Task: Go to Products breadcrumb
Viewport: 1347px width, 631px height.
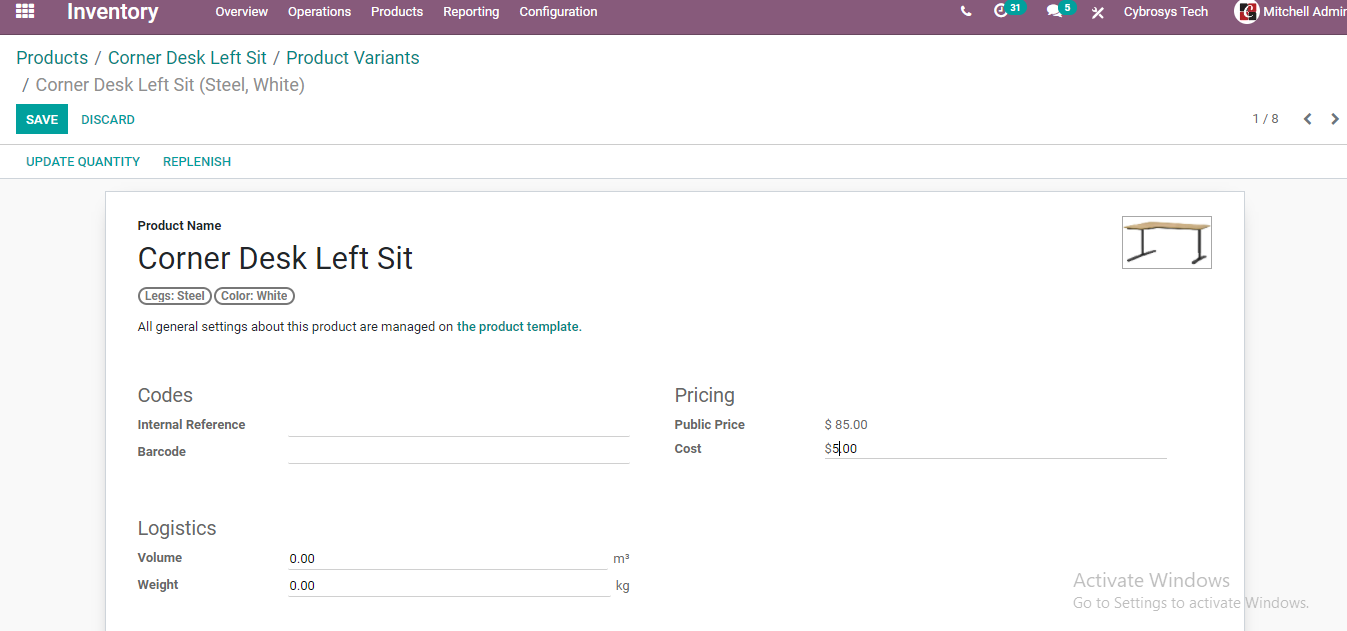Action: [52, 58]
